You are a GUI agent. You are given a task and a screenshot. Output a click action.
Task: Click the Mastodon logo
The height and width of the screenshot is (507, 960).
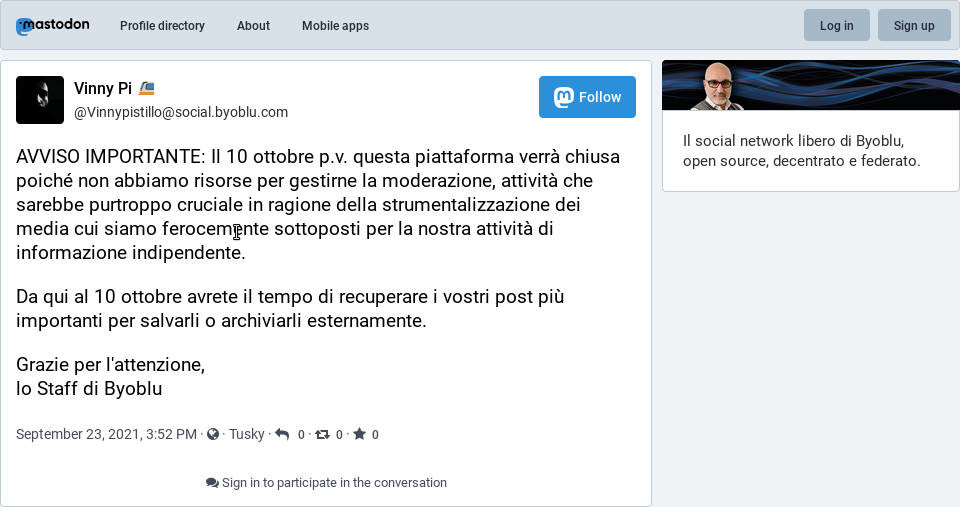pyautogui.click(x=53, y=26)
